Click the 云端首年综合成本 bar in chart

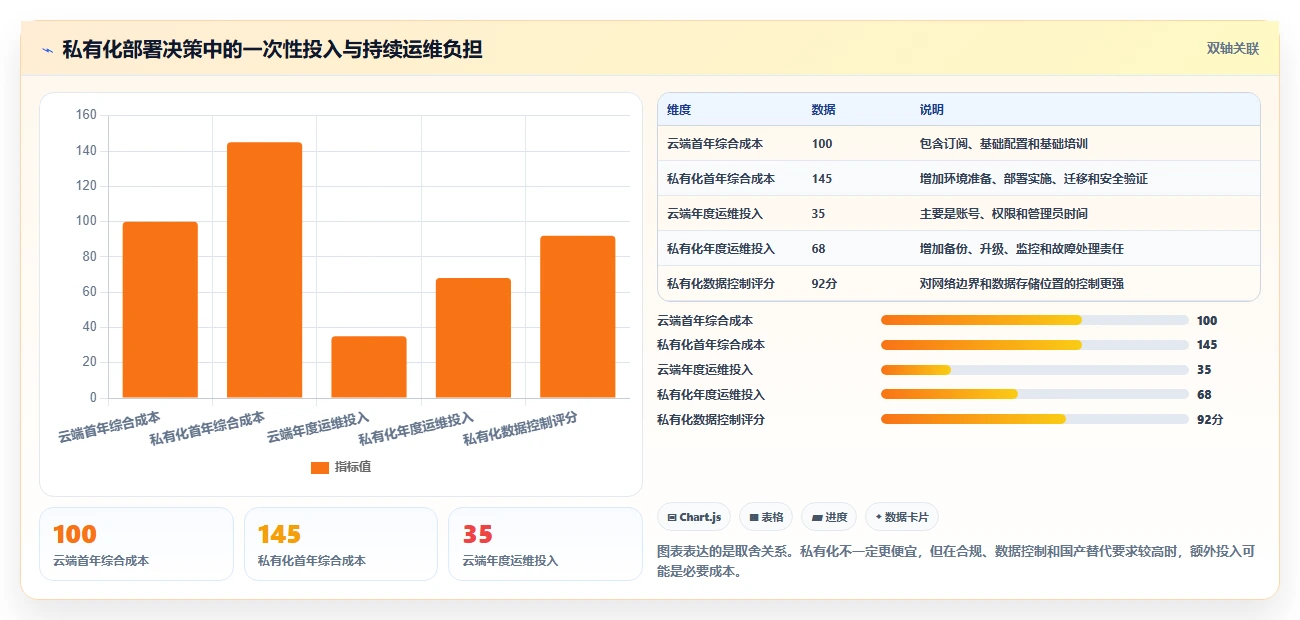160,310
